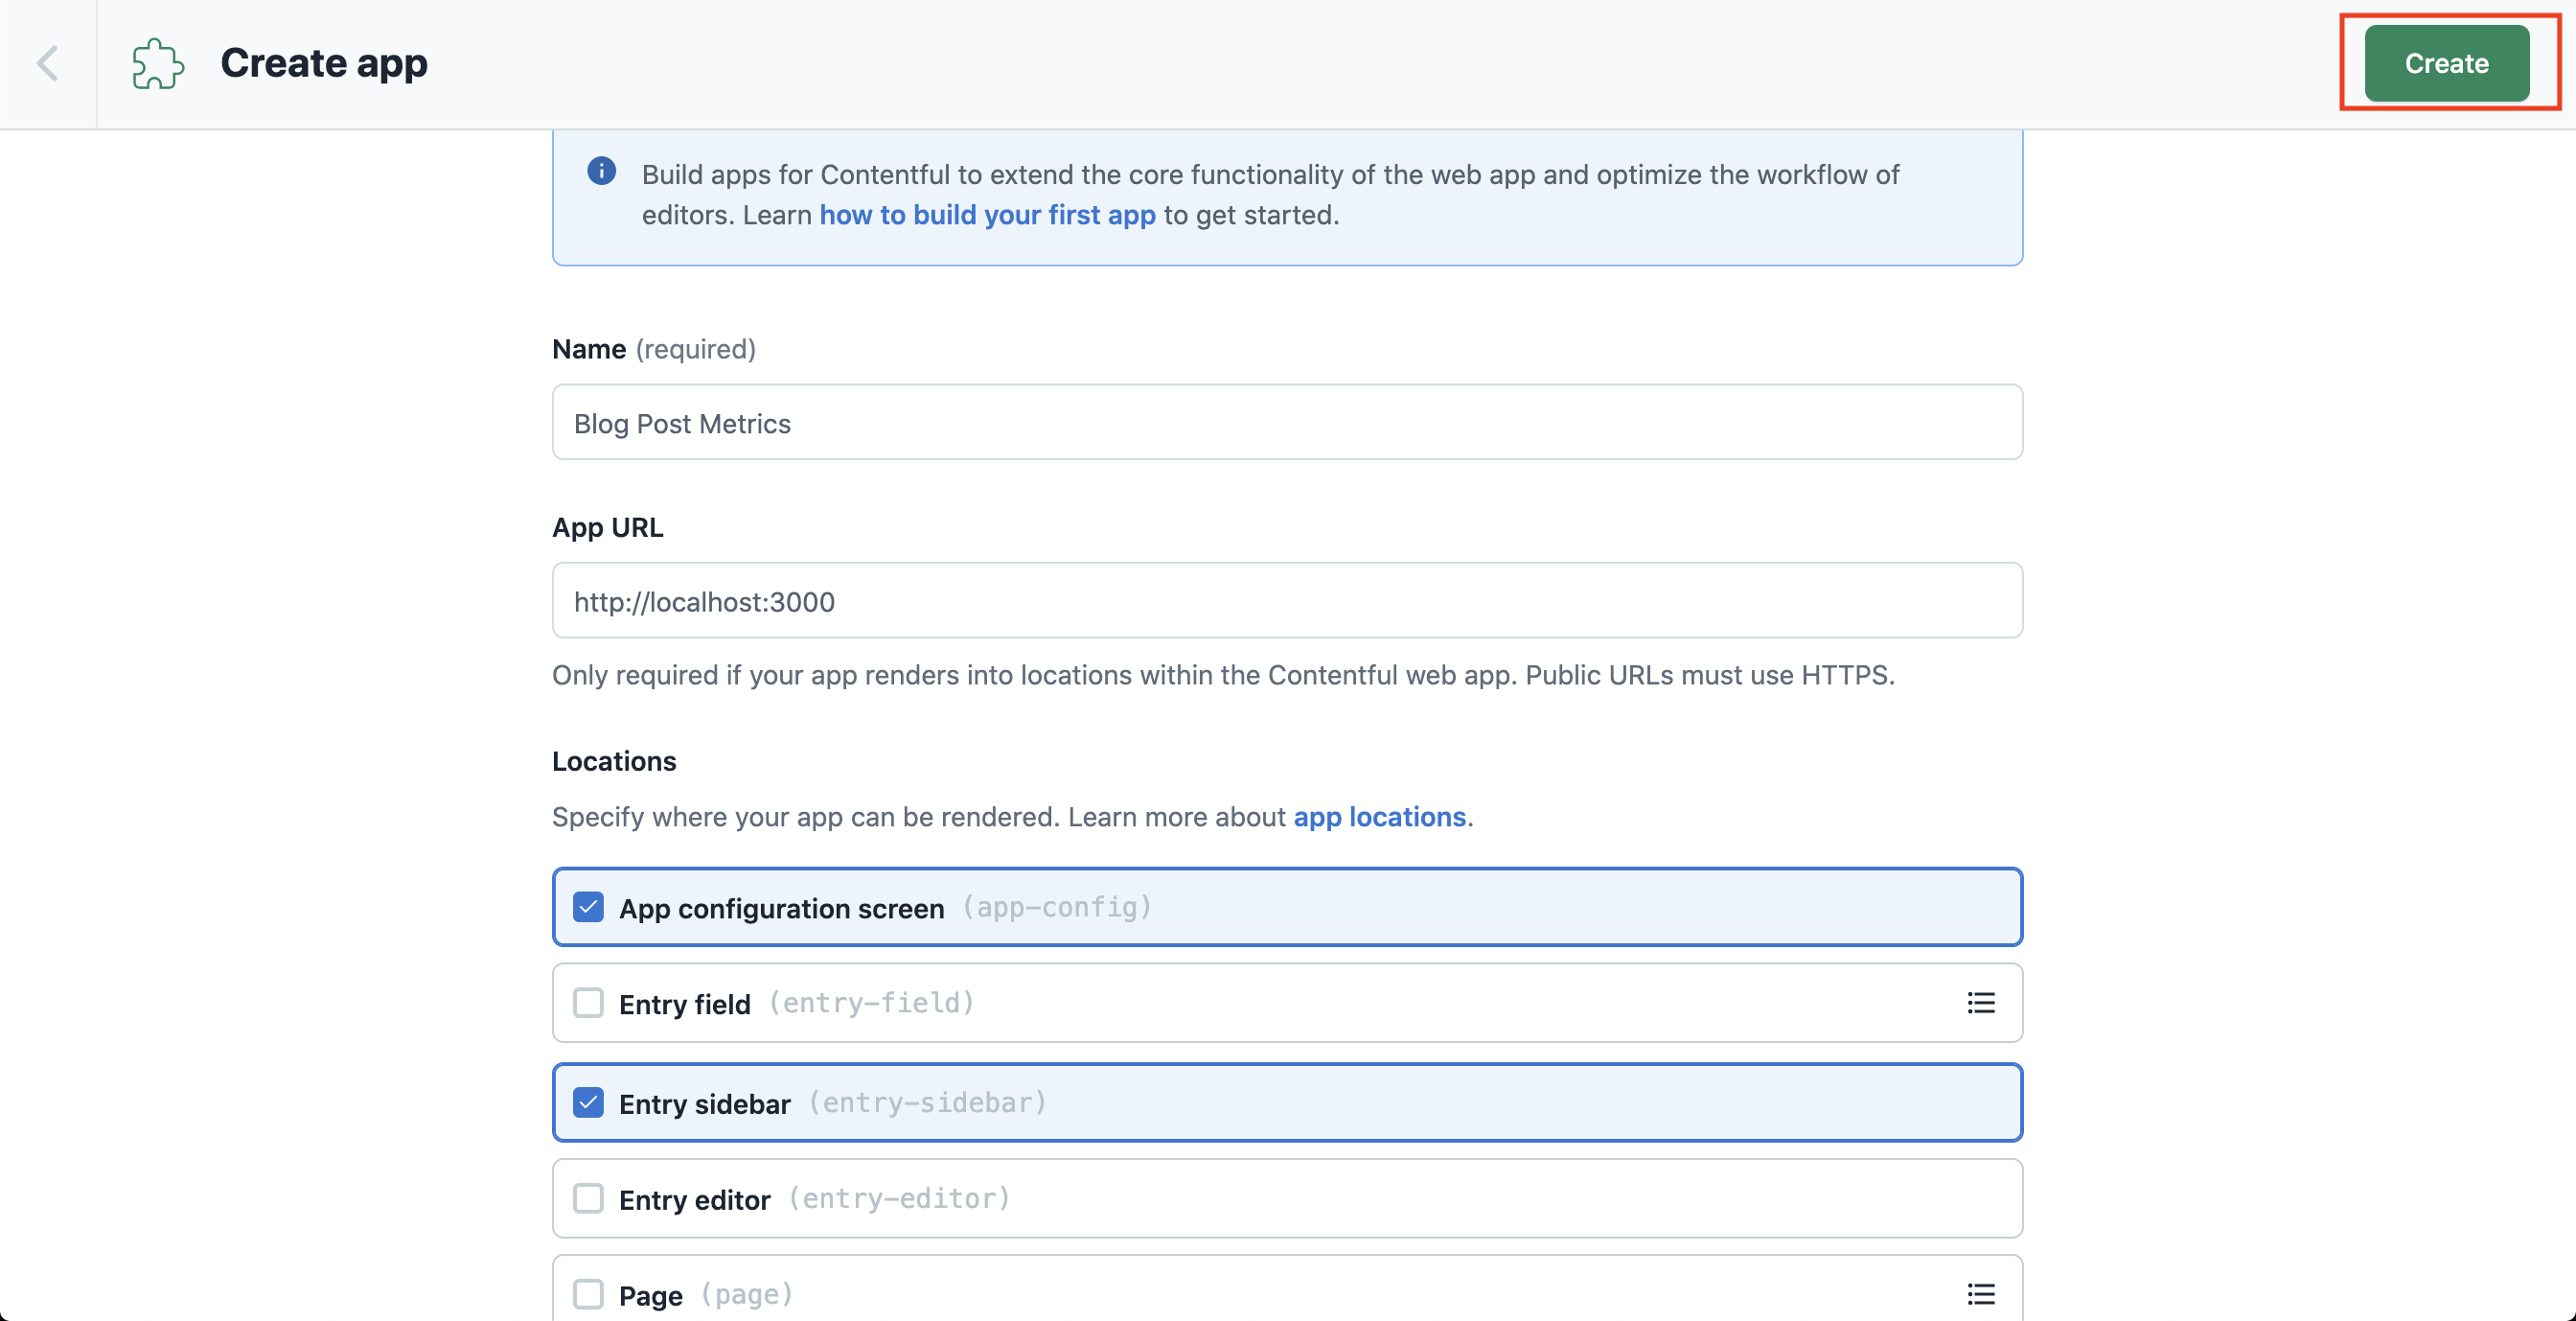The width and height of the screenshot is (2576, 1321).
Task: Open the 'app locations' link
Action: tap(1379, 817)
